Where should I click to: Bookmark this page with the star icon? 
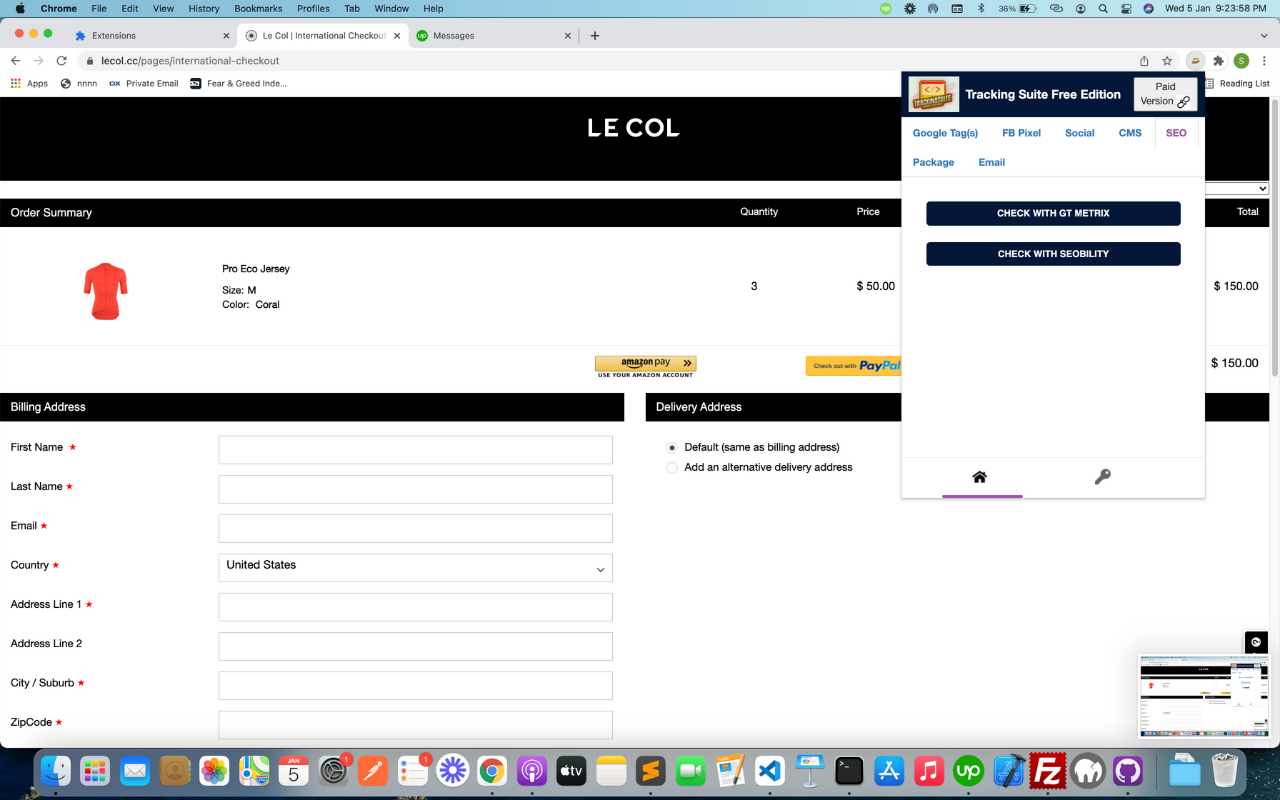click(1167, 61)
